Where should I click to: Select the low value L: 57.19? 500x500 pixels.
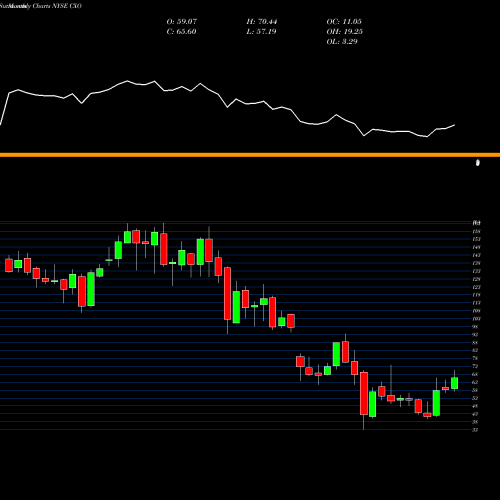pos(261,32)
